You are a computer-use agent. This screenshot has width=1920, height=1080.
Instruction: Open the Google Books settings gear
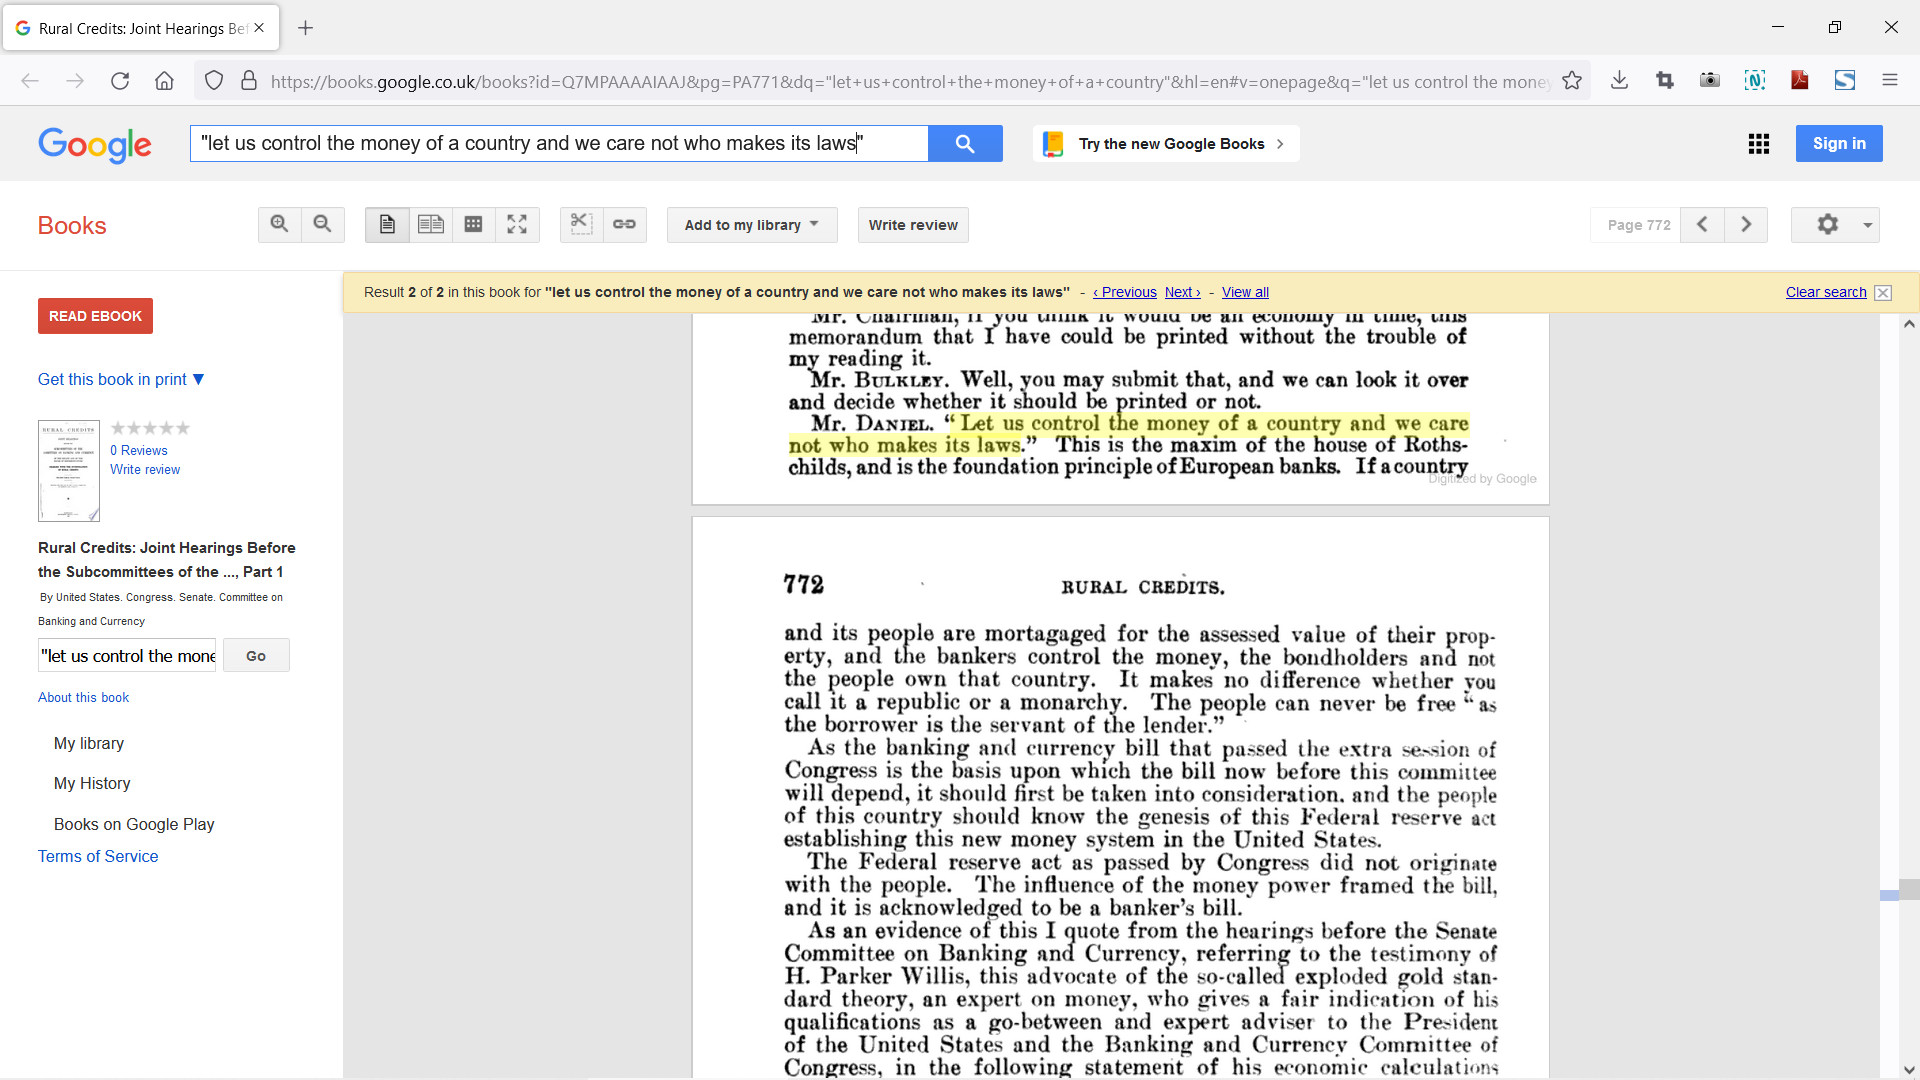[x=1828, y=224]
